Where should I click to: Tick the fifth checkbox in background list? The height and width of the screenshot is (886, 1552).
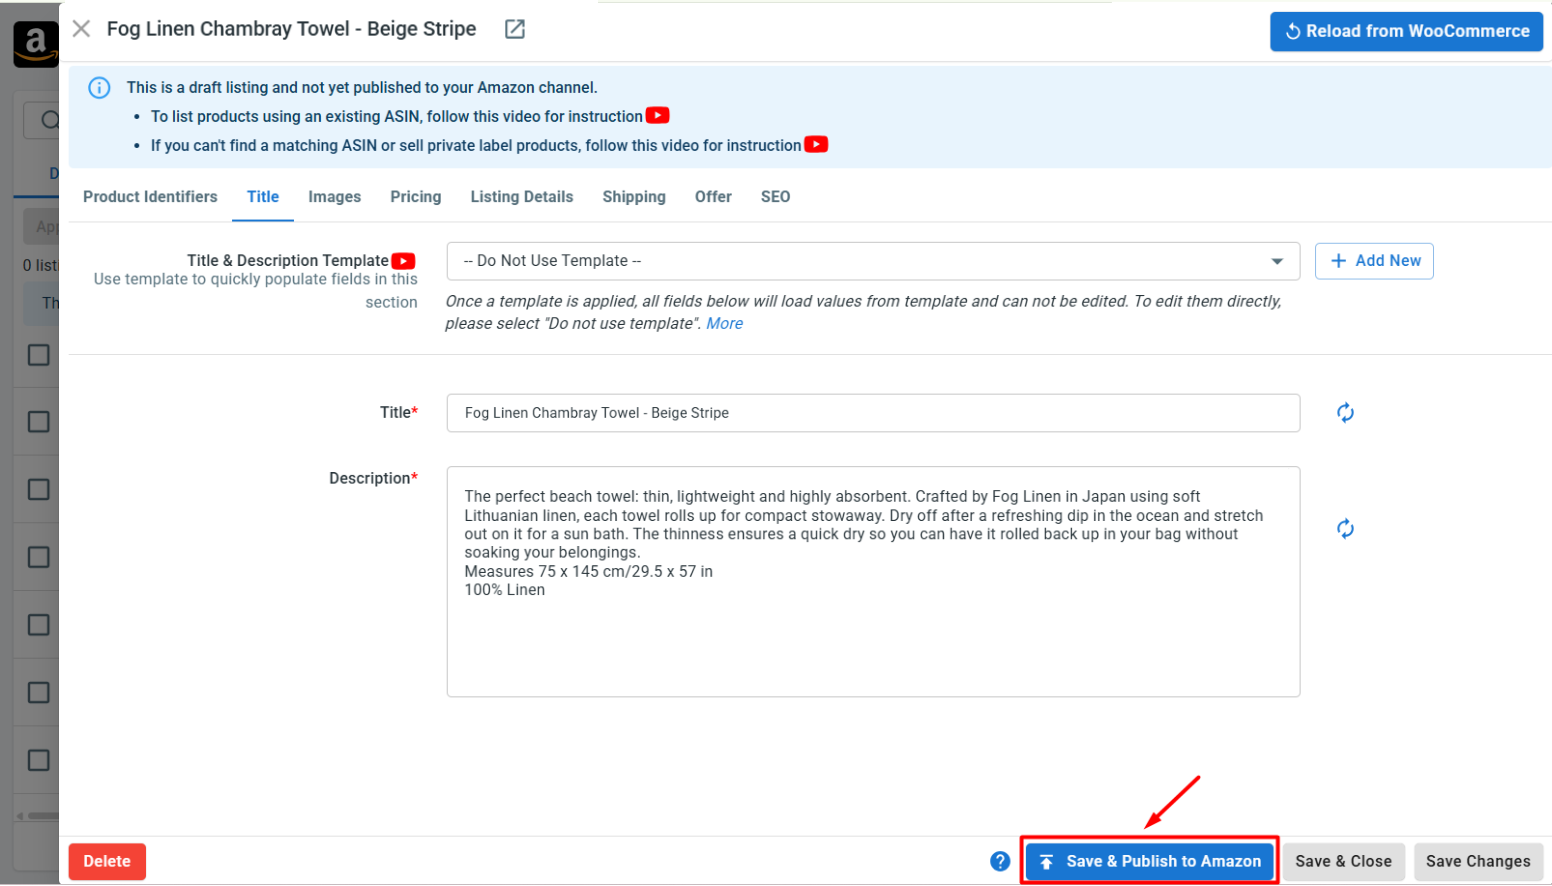pos(39,625)
